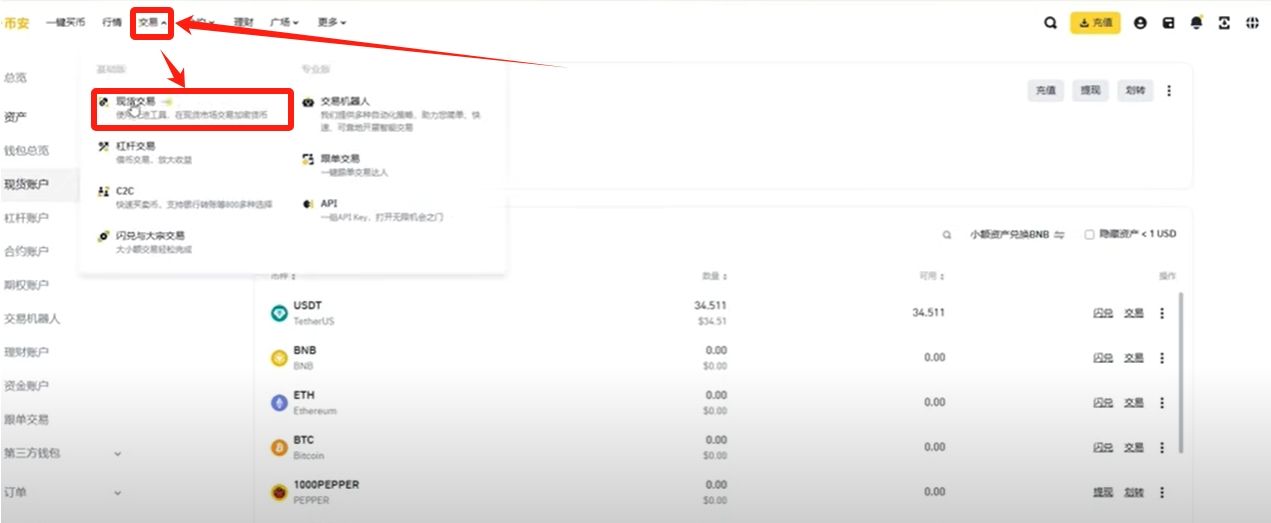Open the user profile icon
The image size is (1271, 523).
pyautogui.click(x=1140, y=23)
